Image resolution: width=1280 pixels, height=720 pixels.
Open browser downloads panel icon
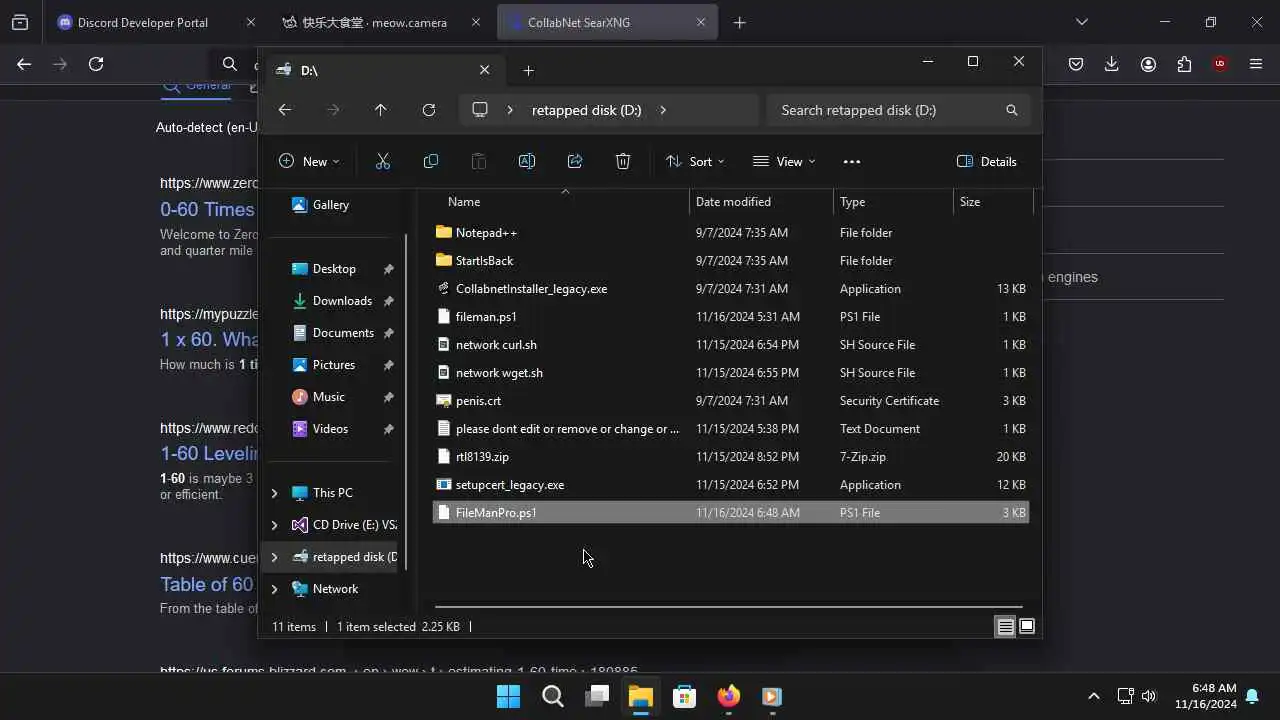coord(1112,64)
